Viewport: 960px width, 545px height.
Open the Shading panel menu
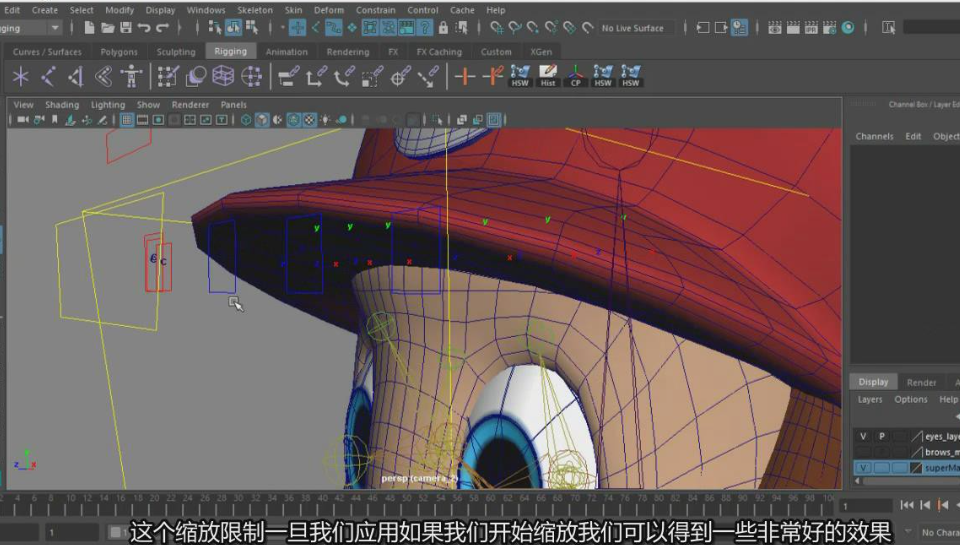(62, 105)
